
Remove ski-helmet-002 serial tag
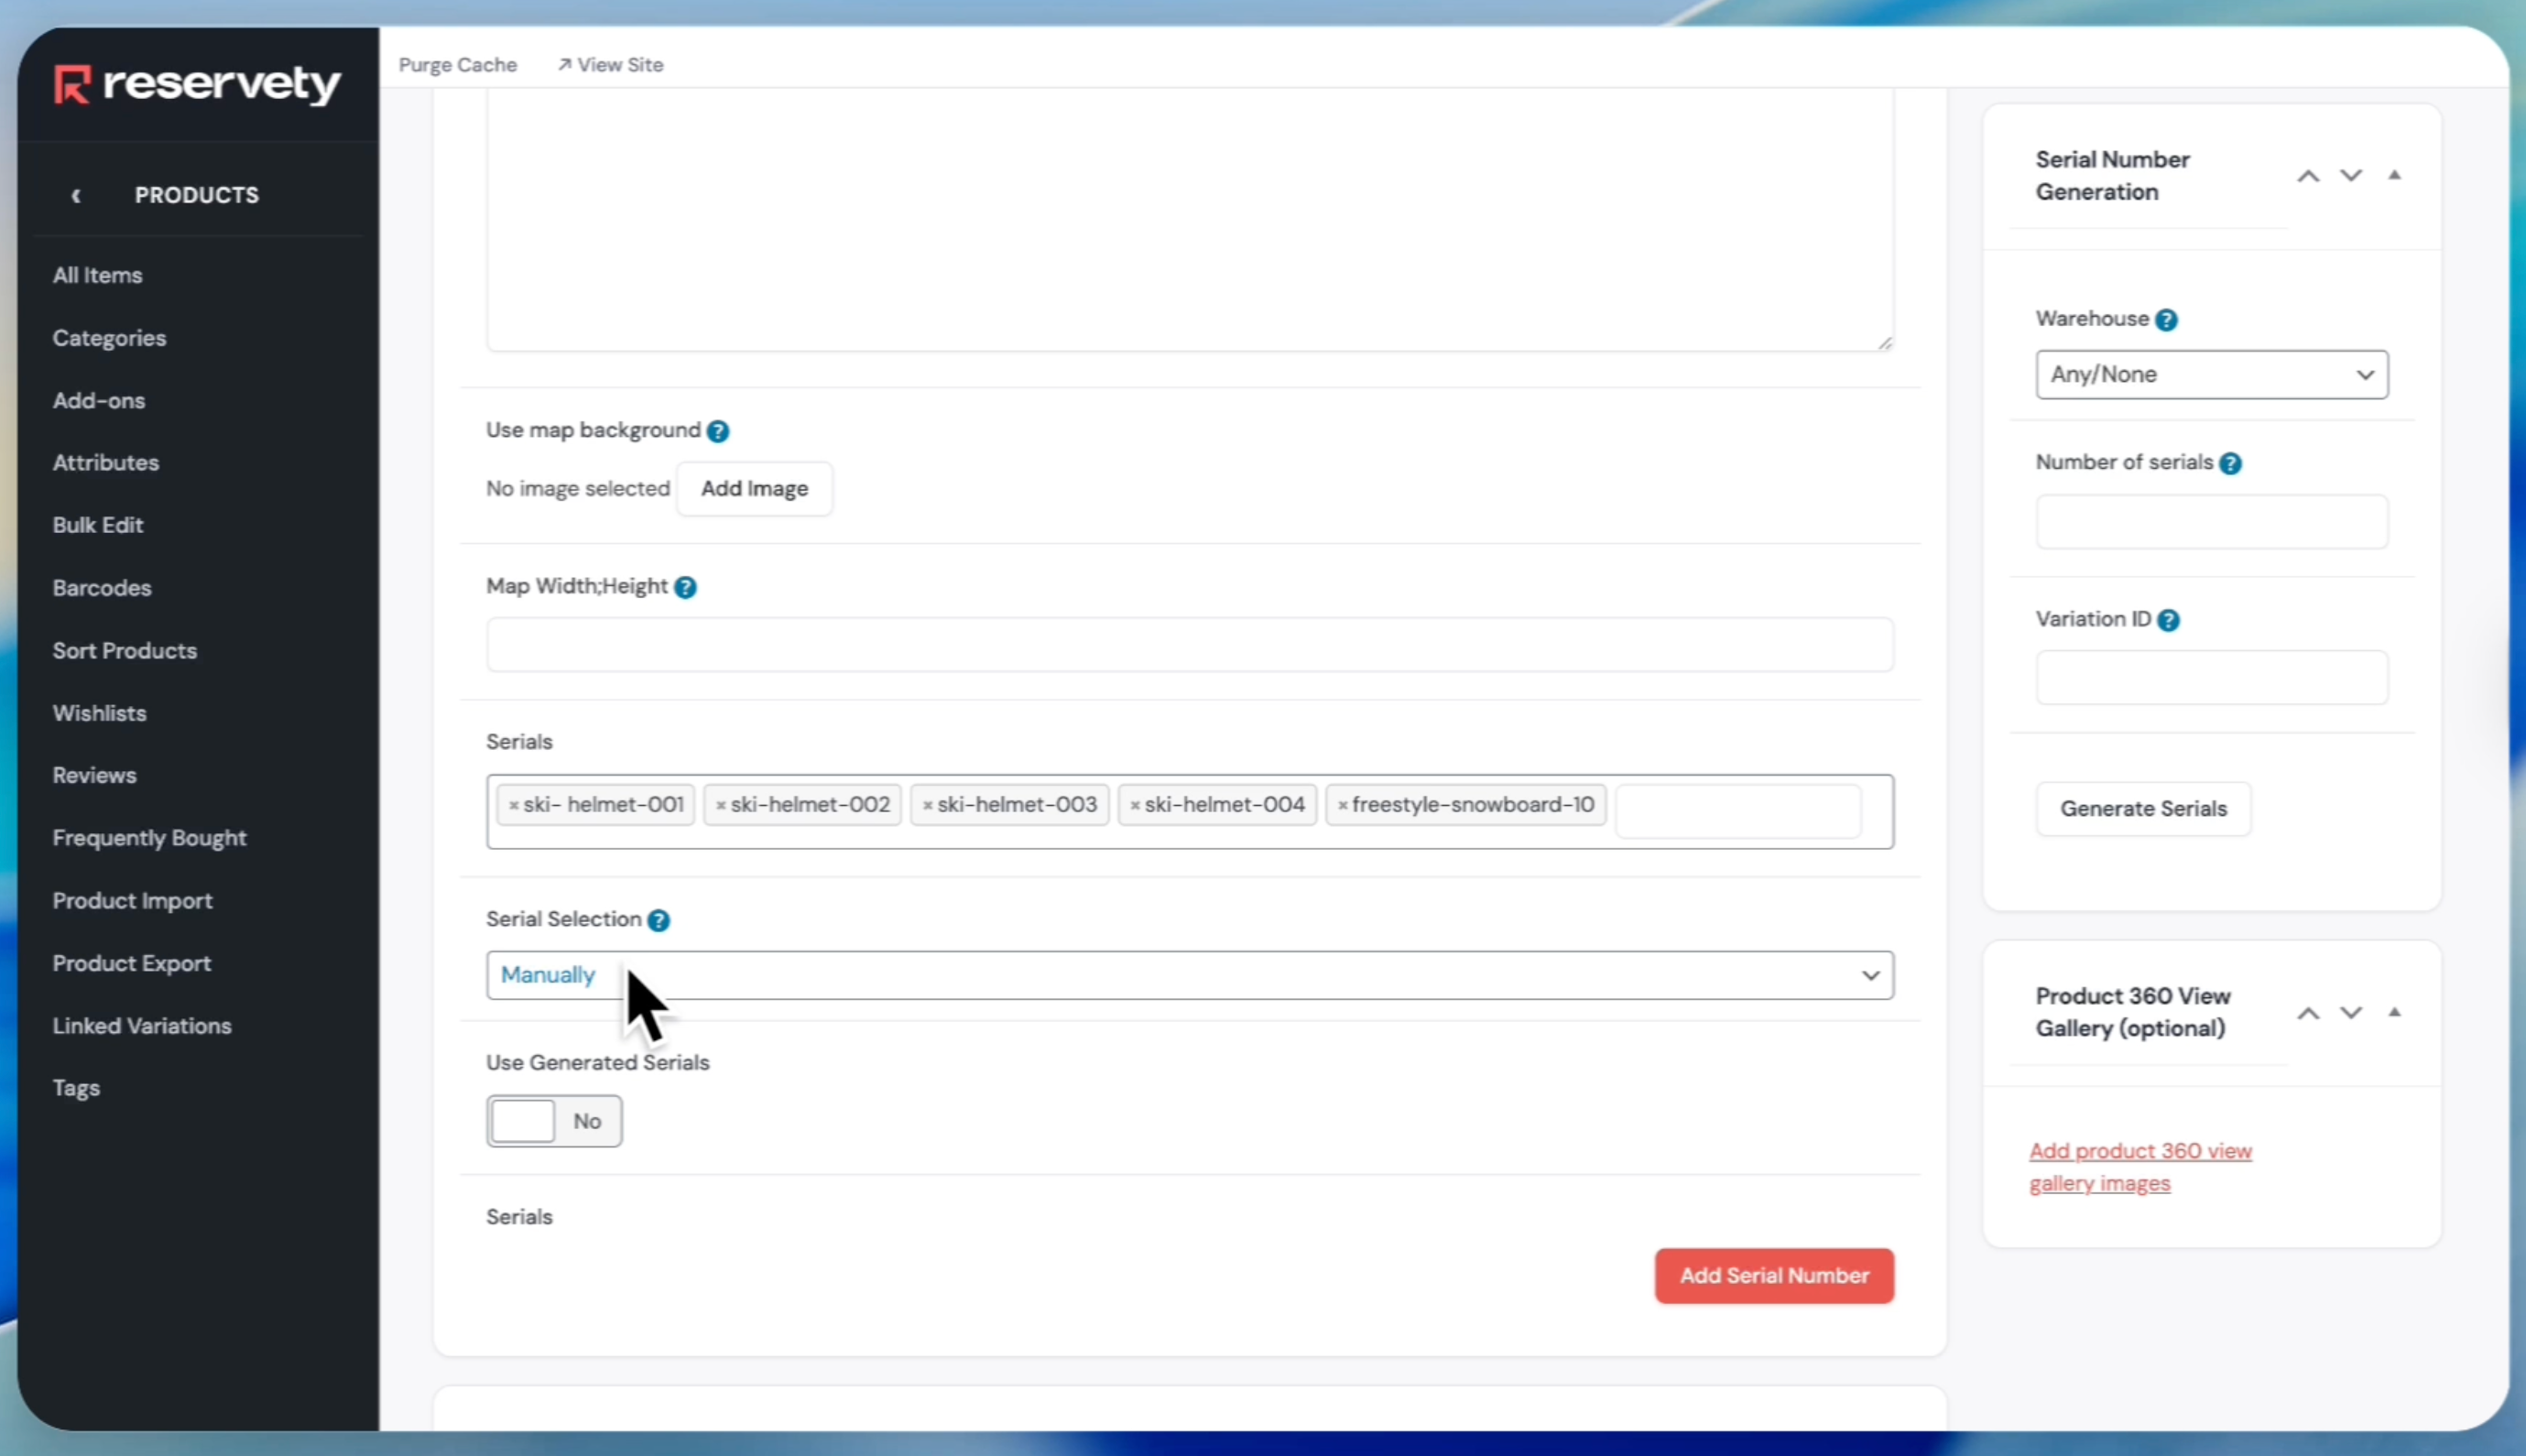click(720, 805)
